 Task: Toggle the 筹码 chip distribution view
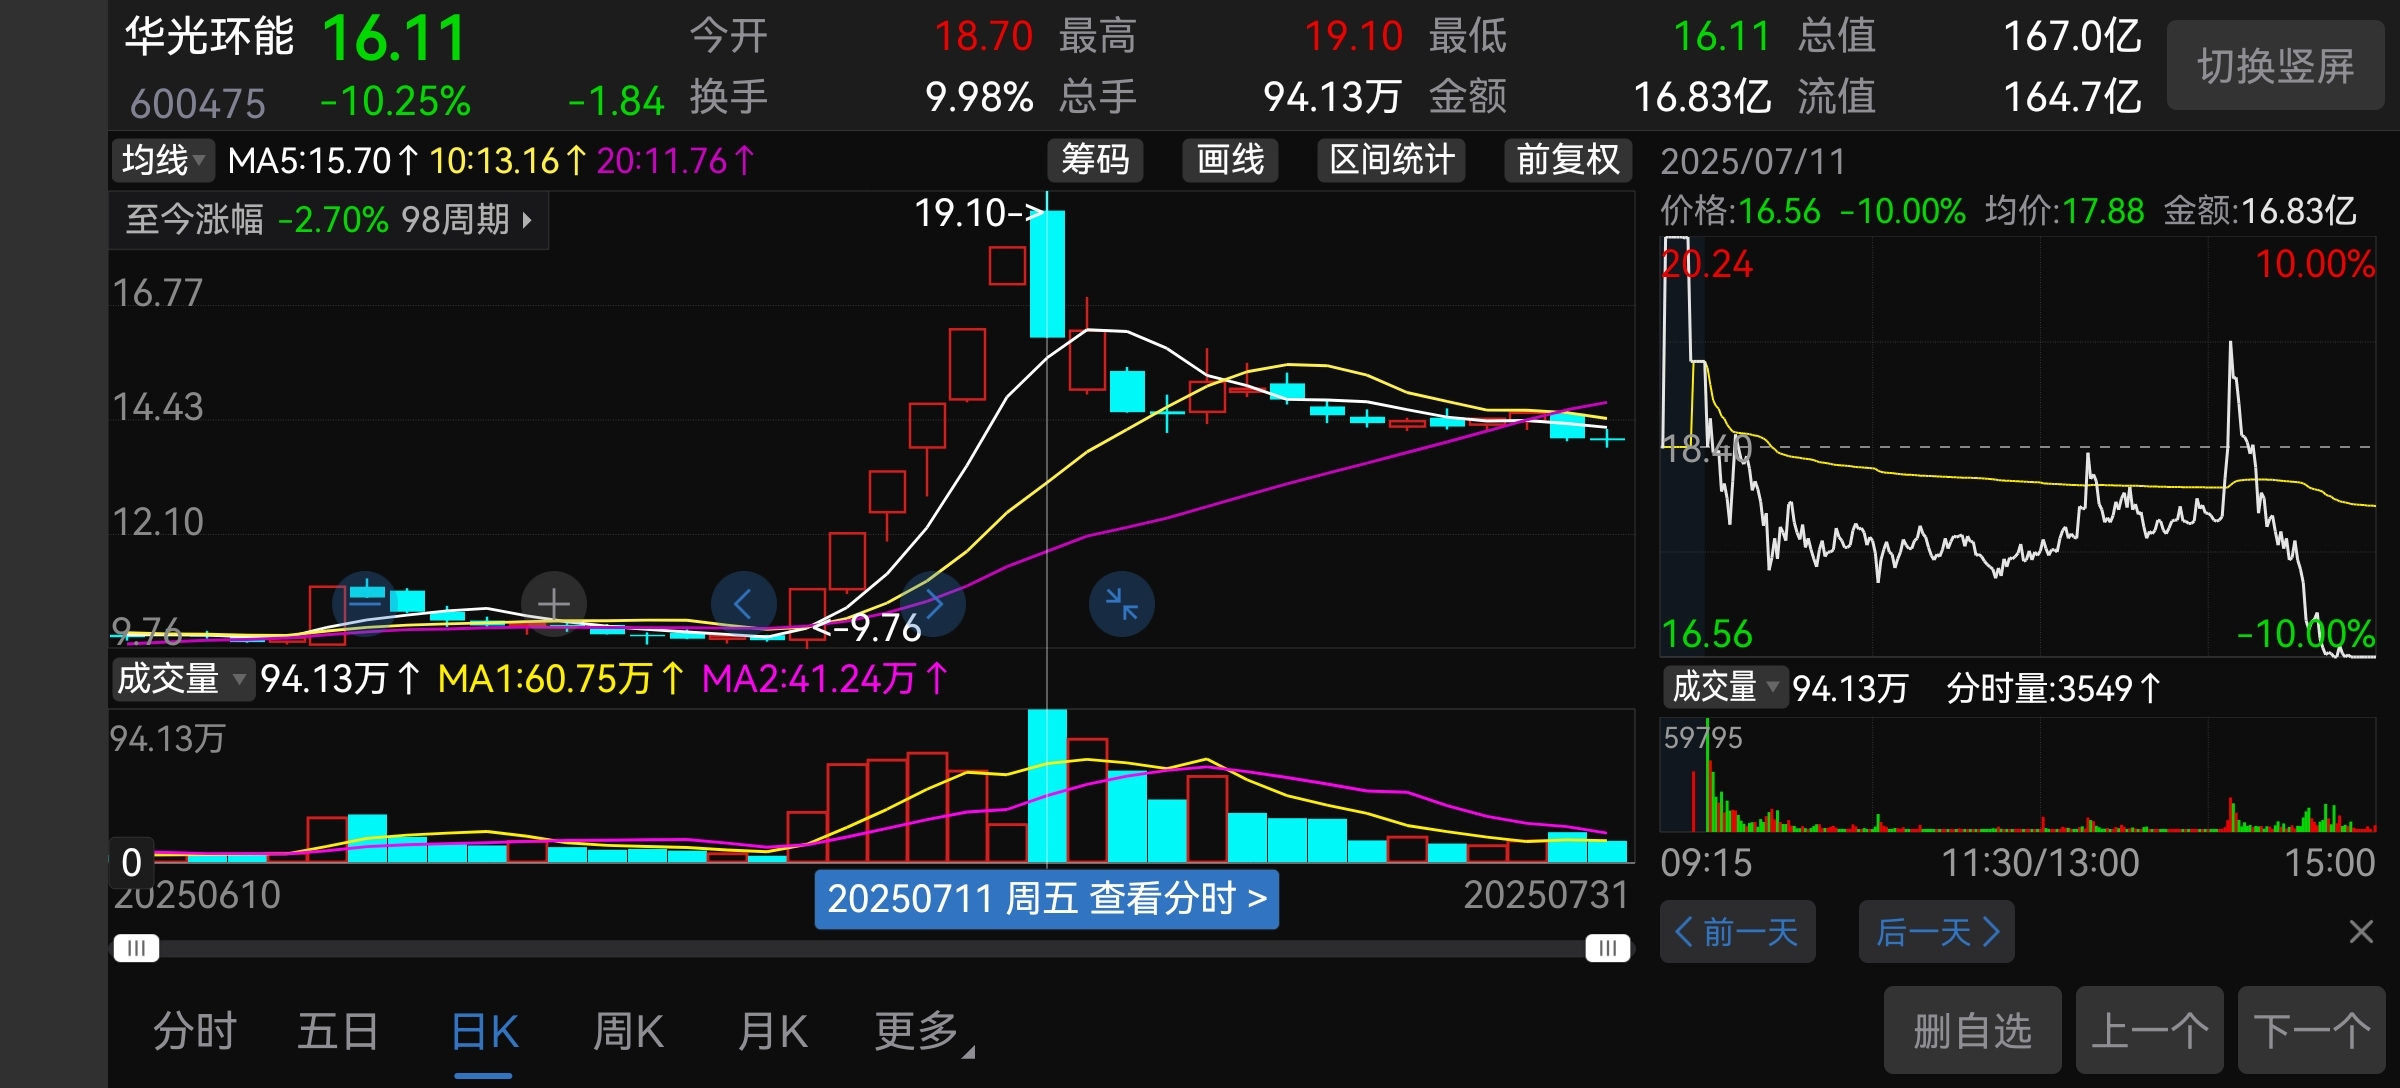coord(1095,160)
